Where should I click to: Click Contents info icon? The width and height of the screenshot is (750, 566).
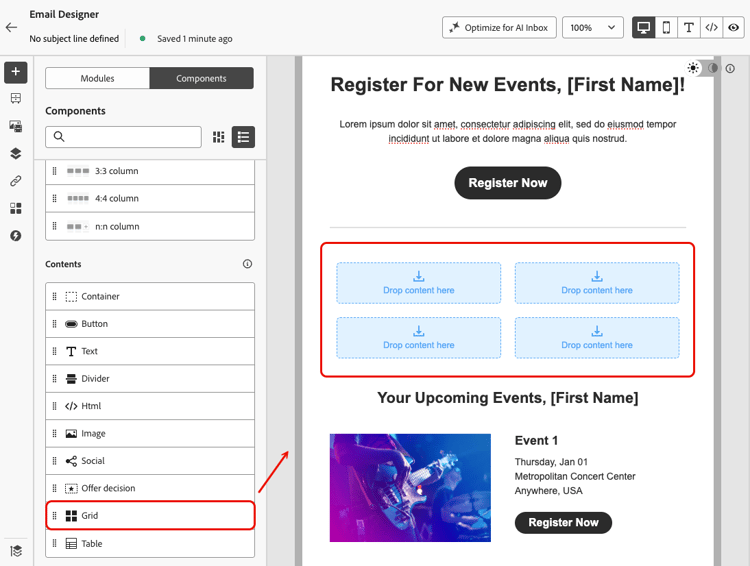[x=247, y=264]
